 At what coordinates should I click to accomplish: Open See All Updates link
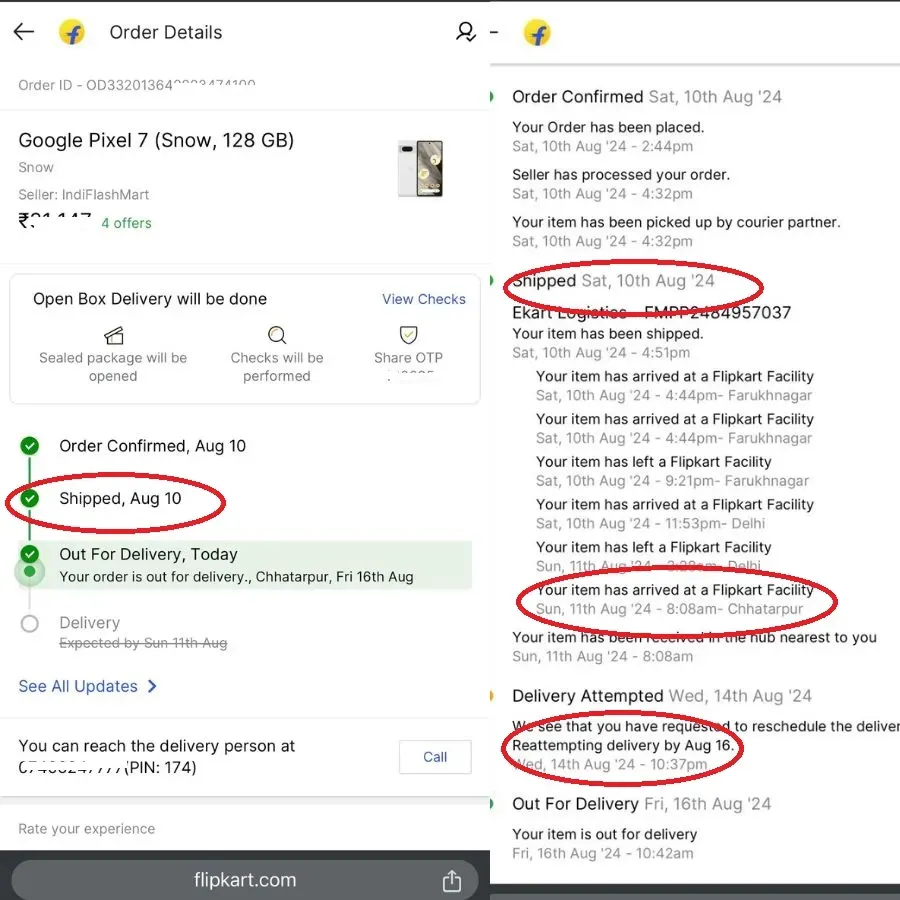[78, 686]
